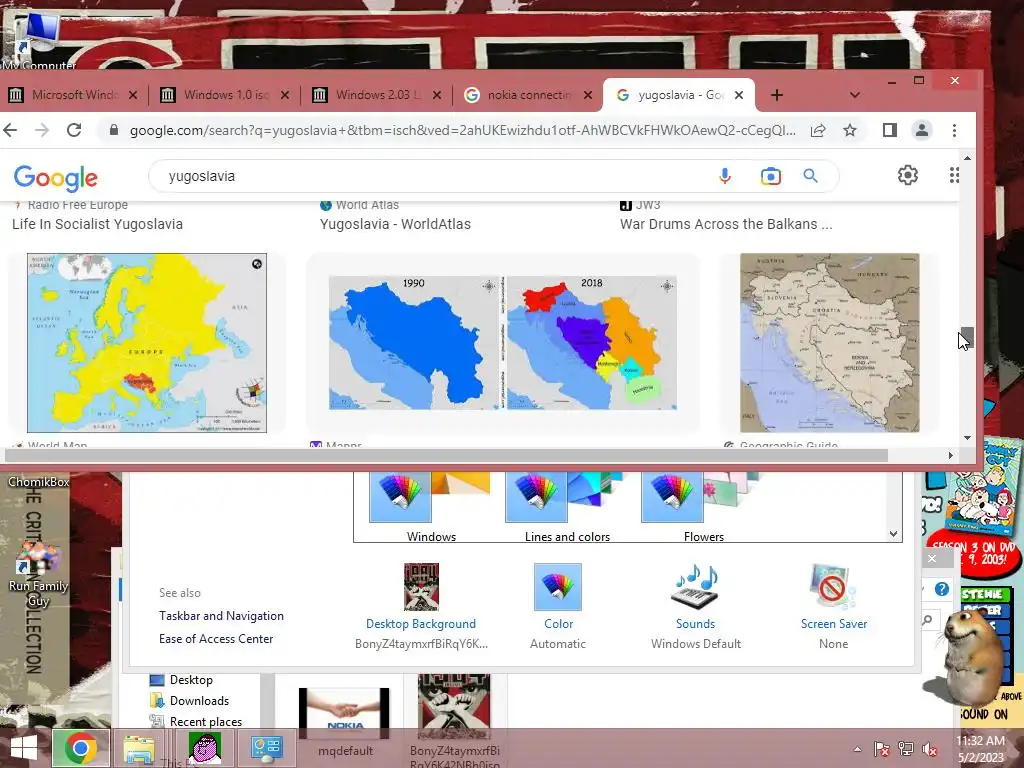Viewport: 1024px width, 768px height.
Task: Select the Flowers theme
Action: coord(703,507)
